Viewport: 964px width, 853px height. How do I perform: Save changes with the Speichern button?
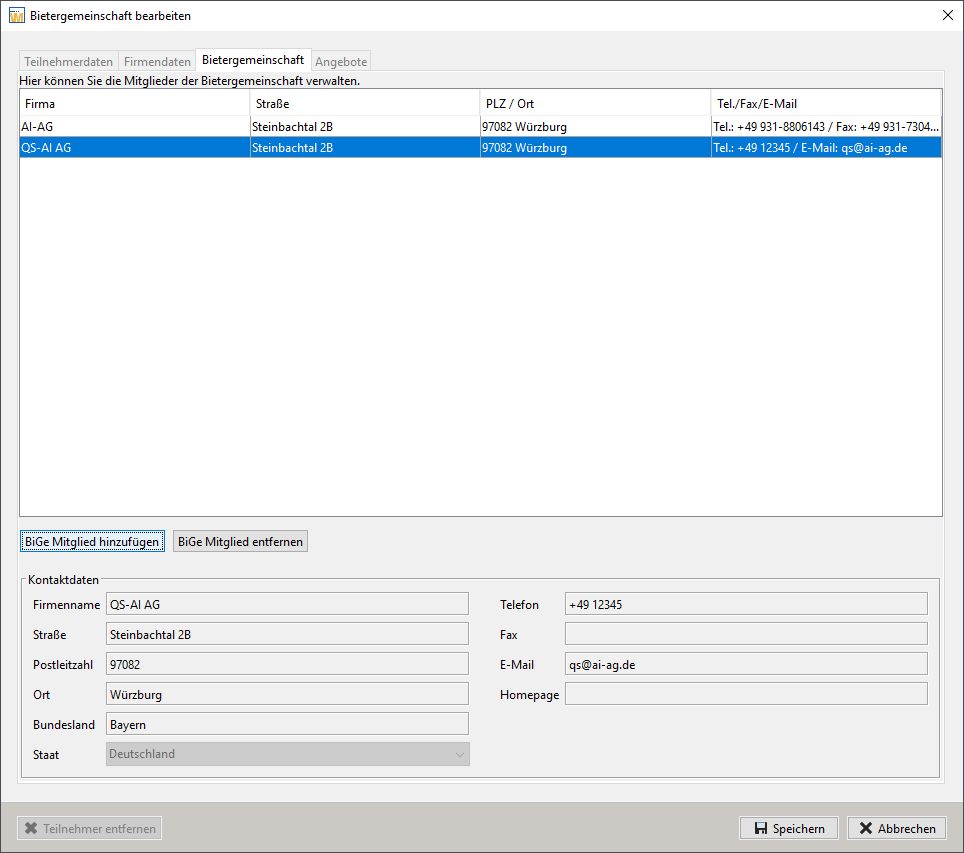789,828
